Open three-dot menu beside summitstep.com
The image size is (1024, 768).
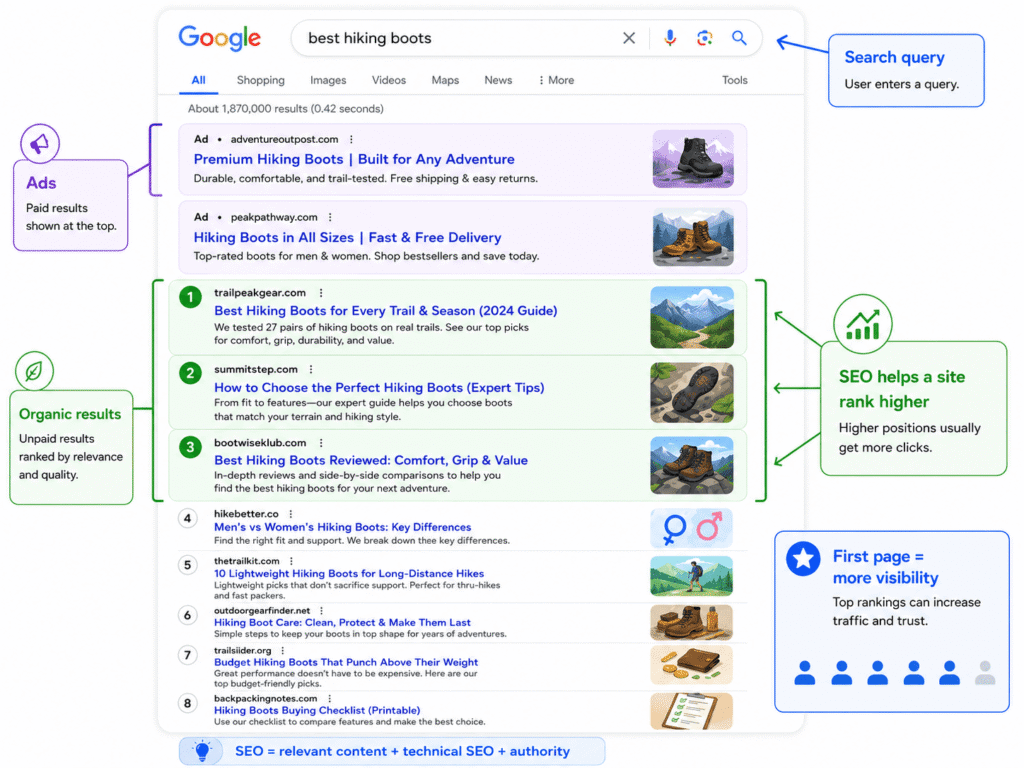(311, 369)
